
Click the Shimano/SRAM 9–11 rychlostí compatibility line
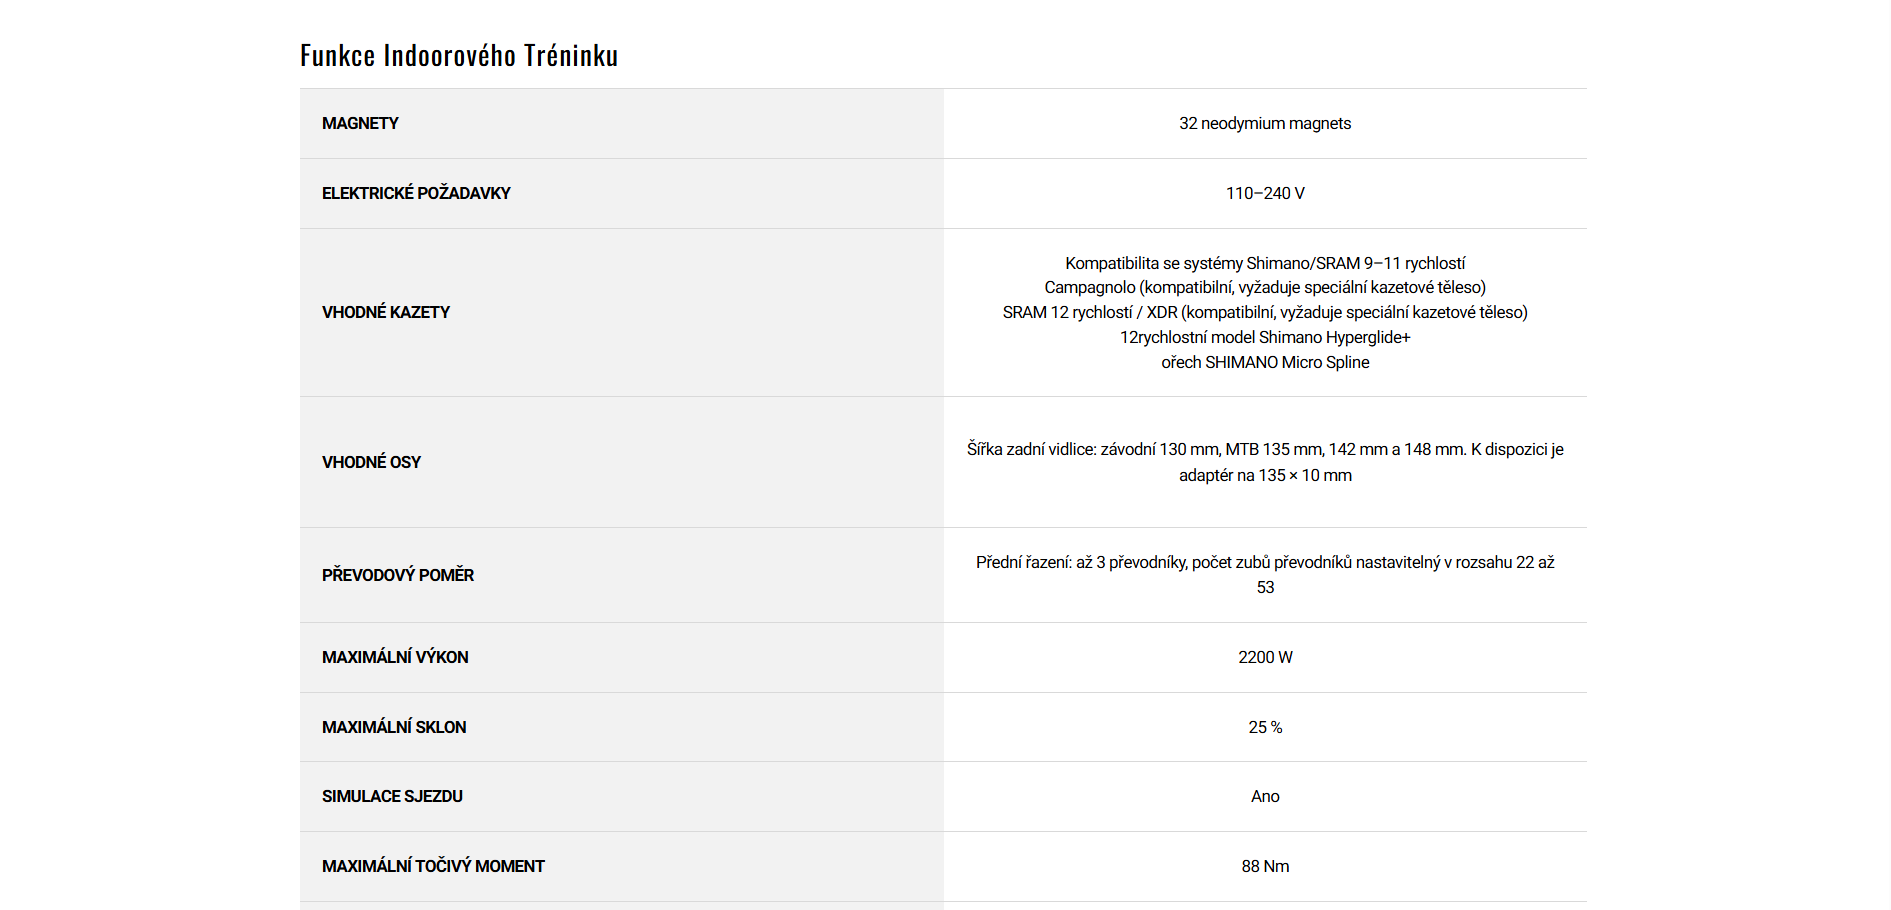tap(1264, 263)
